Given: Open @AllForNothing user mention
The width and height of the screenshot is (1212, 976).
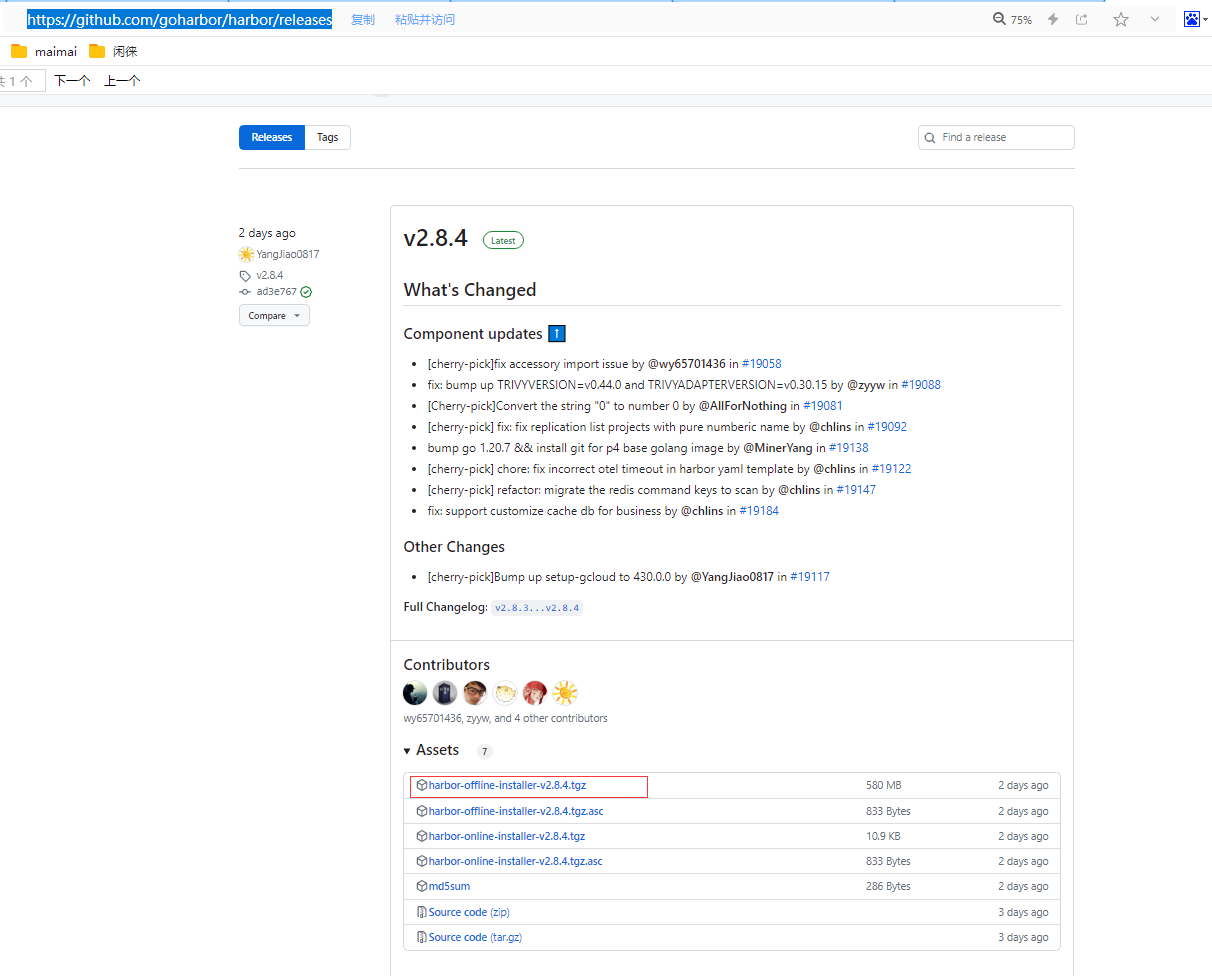Looking at the screenshot, I should click(743, 406).
